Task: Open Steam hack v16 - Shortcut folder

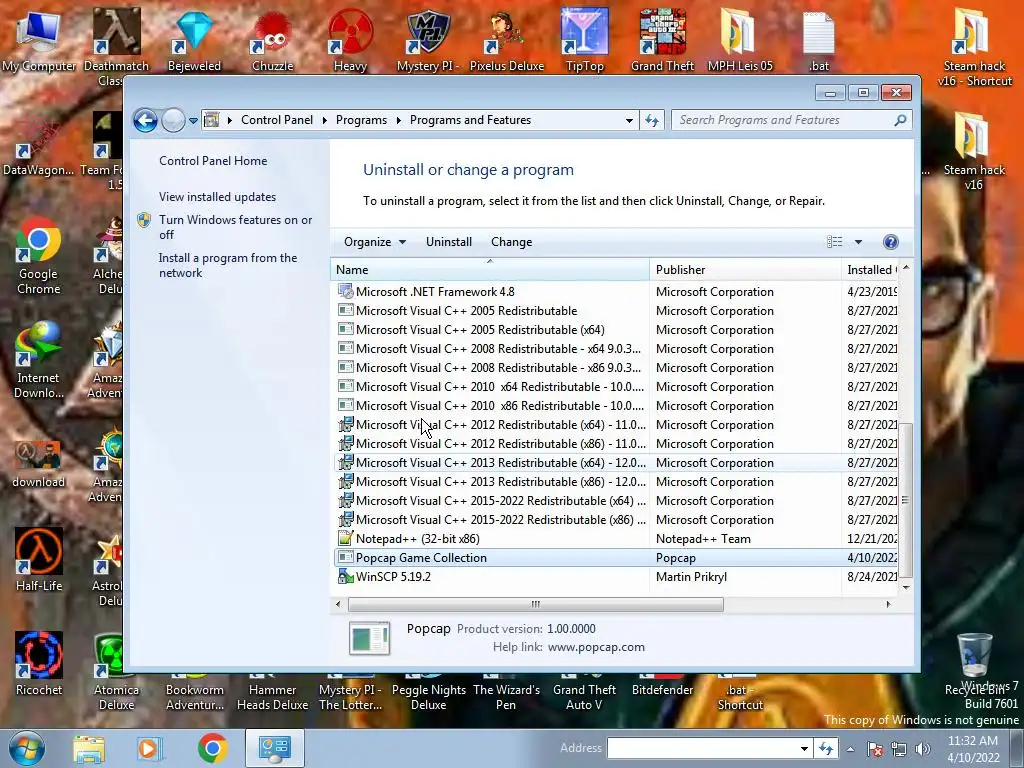Action: click(x=974, y=48)
